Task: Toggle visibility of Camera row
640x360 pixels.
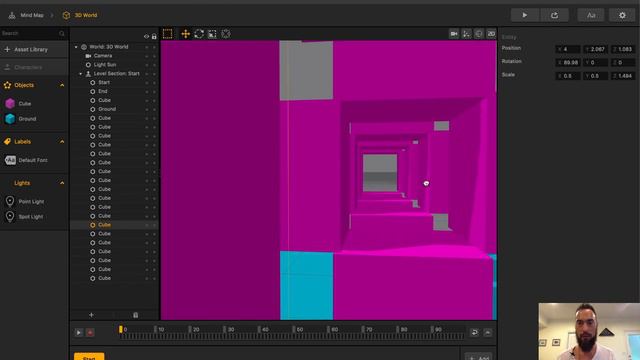Action: pos(147,56)
